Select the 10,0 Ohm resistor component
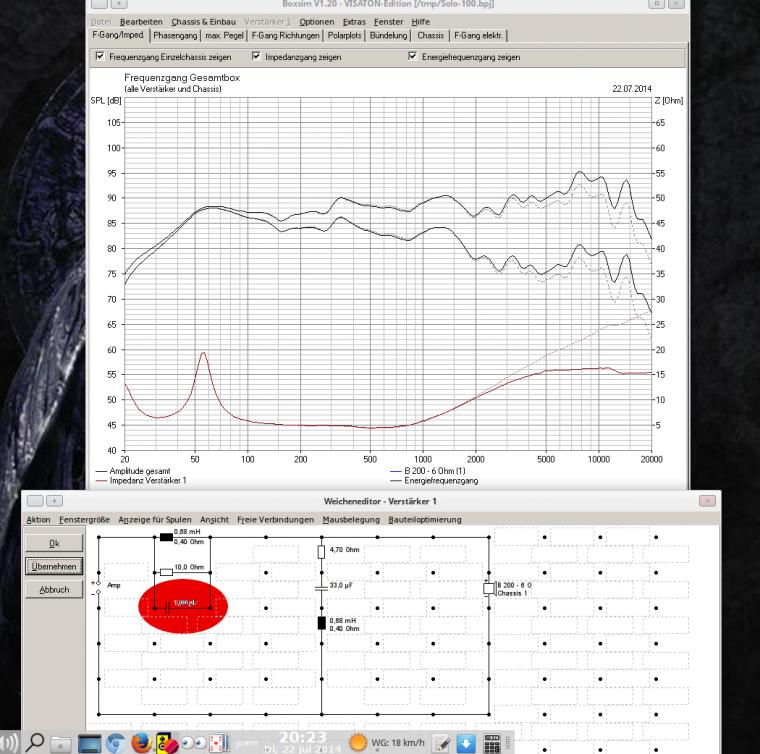 tap(166, 571)
